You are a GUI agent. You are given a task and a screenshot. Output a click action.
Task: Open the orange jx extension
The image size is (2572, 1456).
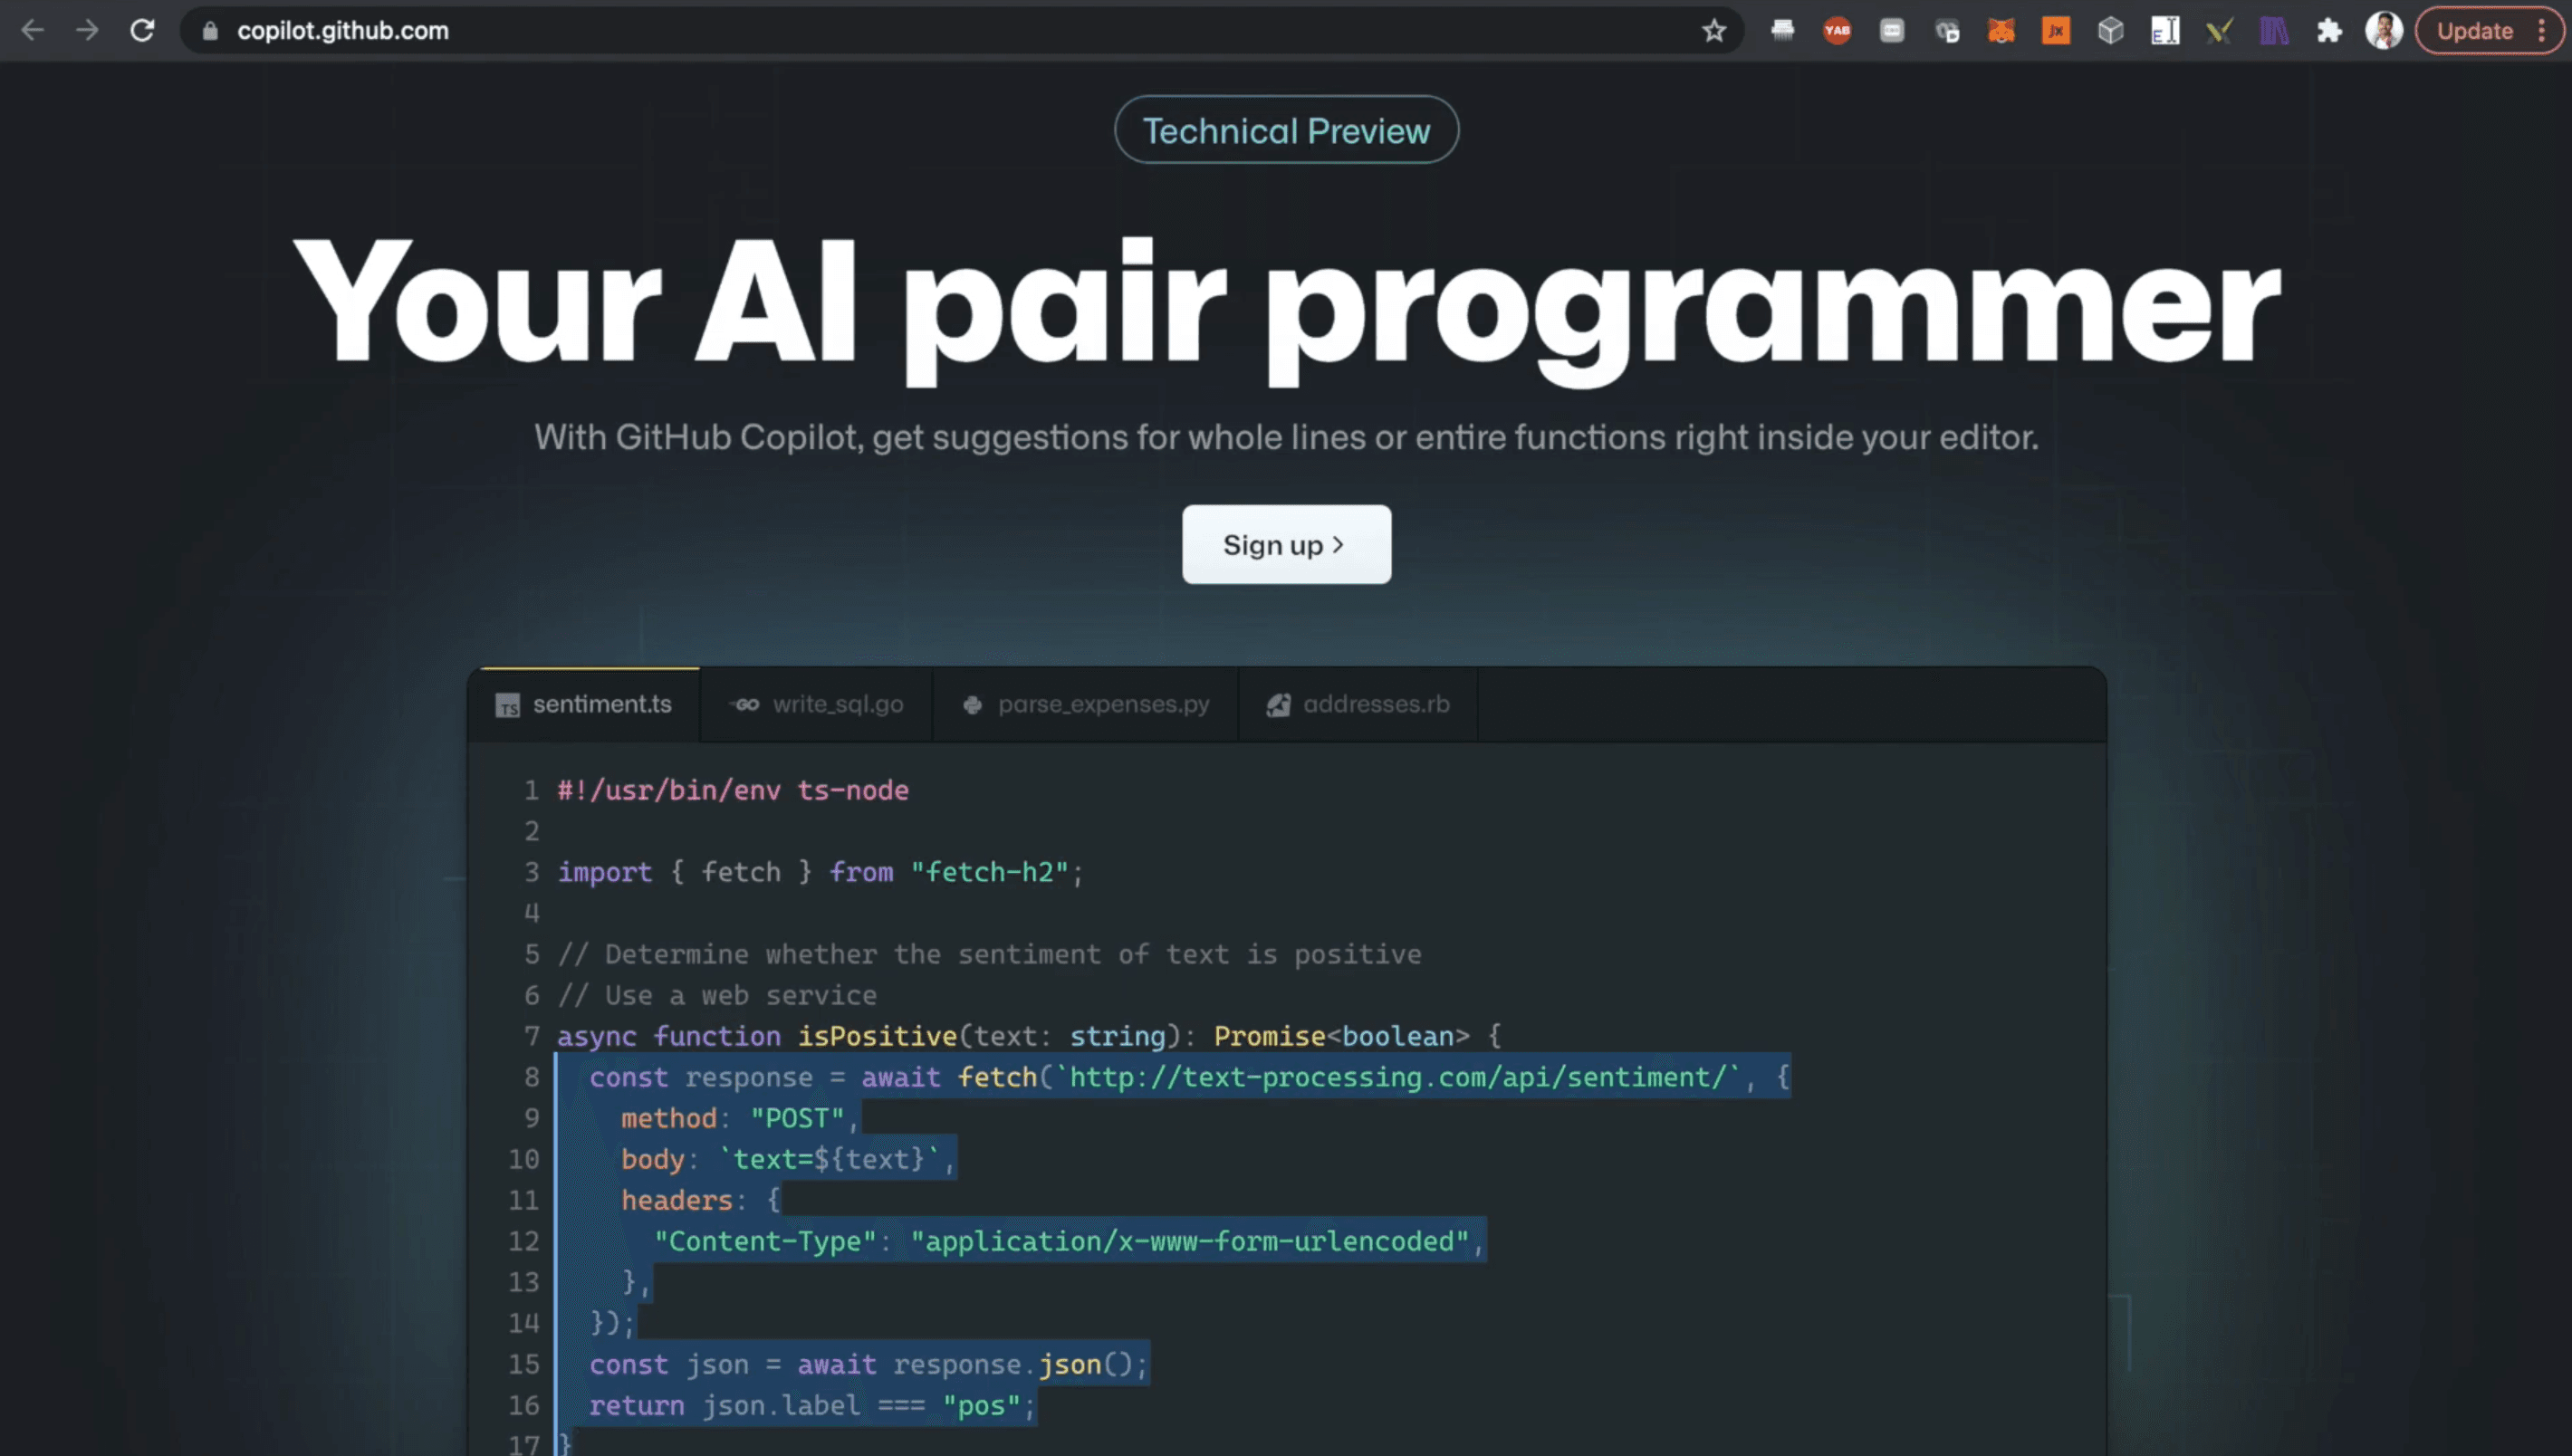(2056, 31)
